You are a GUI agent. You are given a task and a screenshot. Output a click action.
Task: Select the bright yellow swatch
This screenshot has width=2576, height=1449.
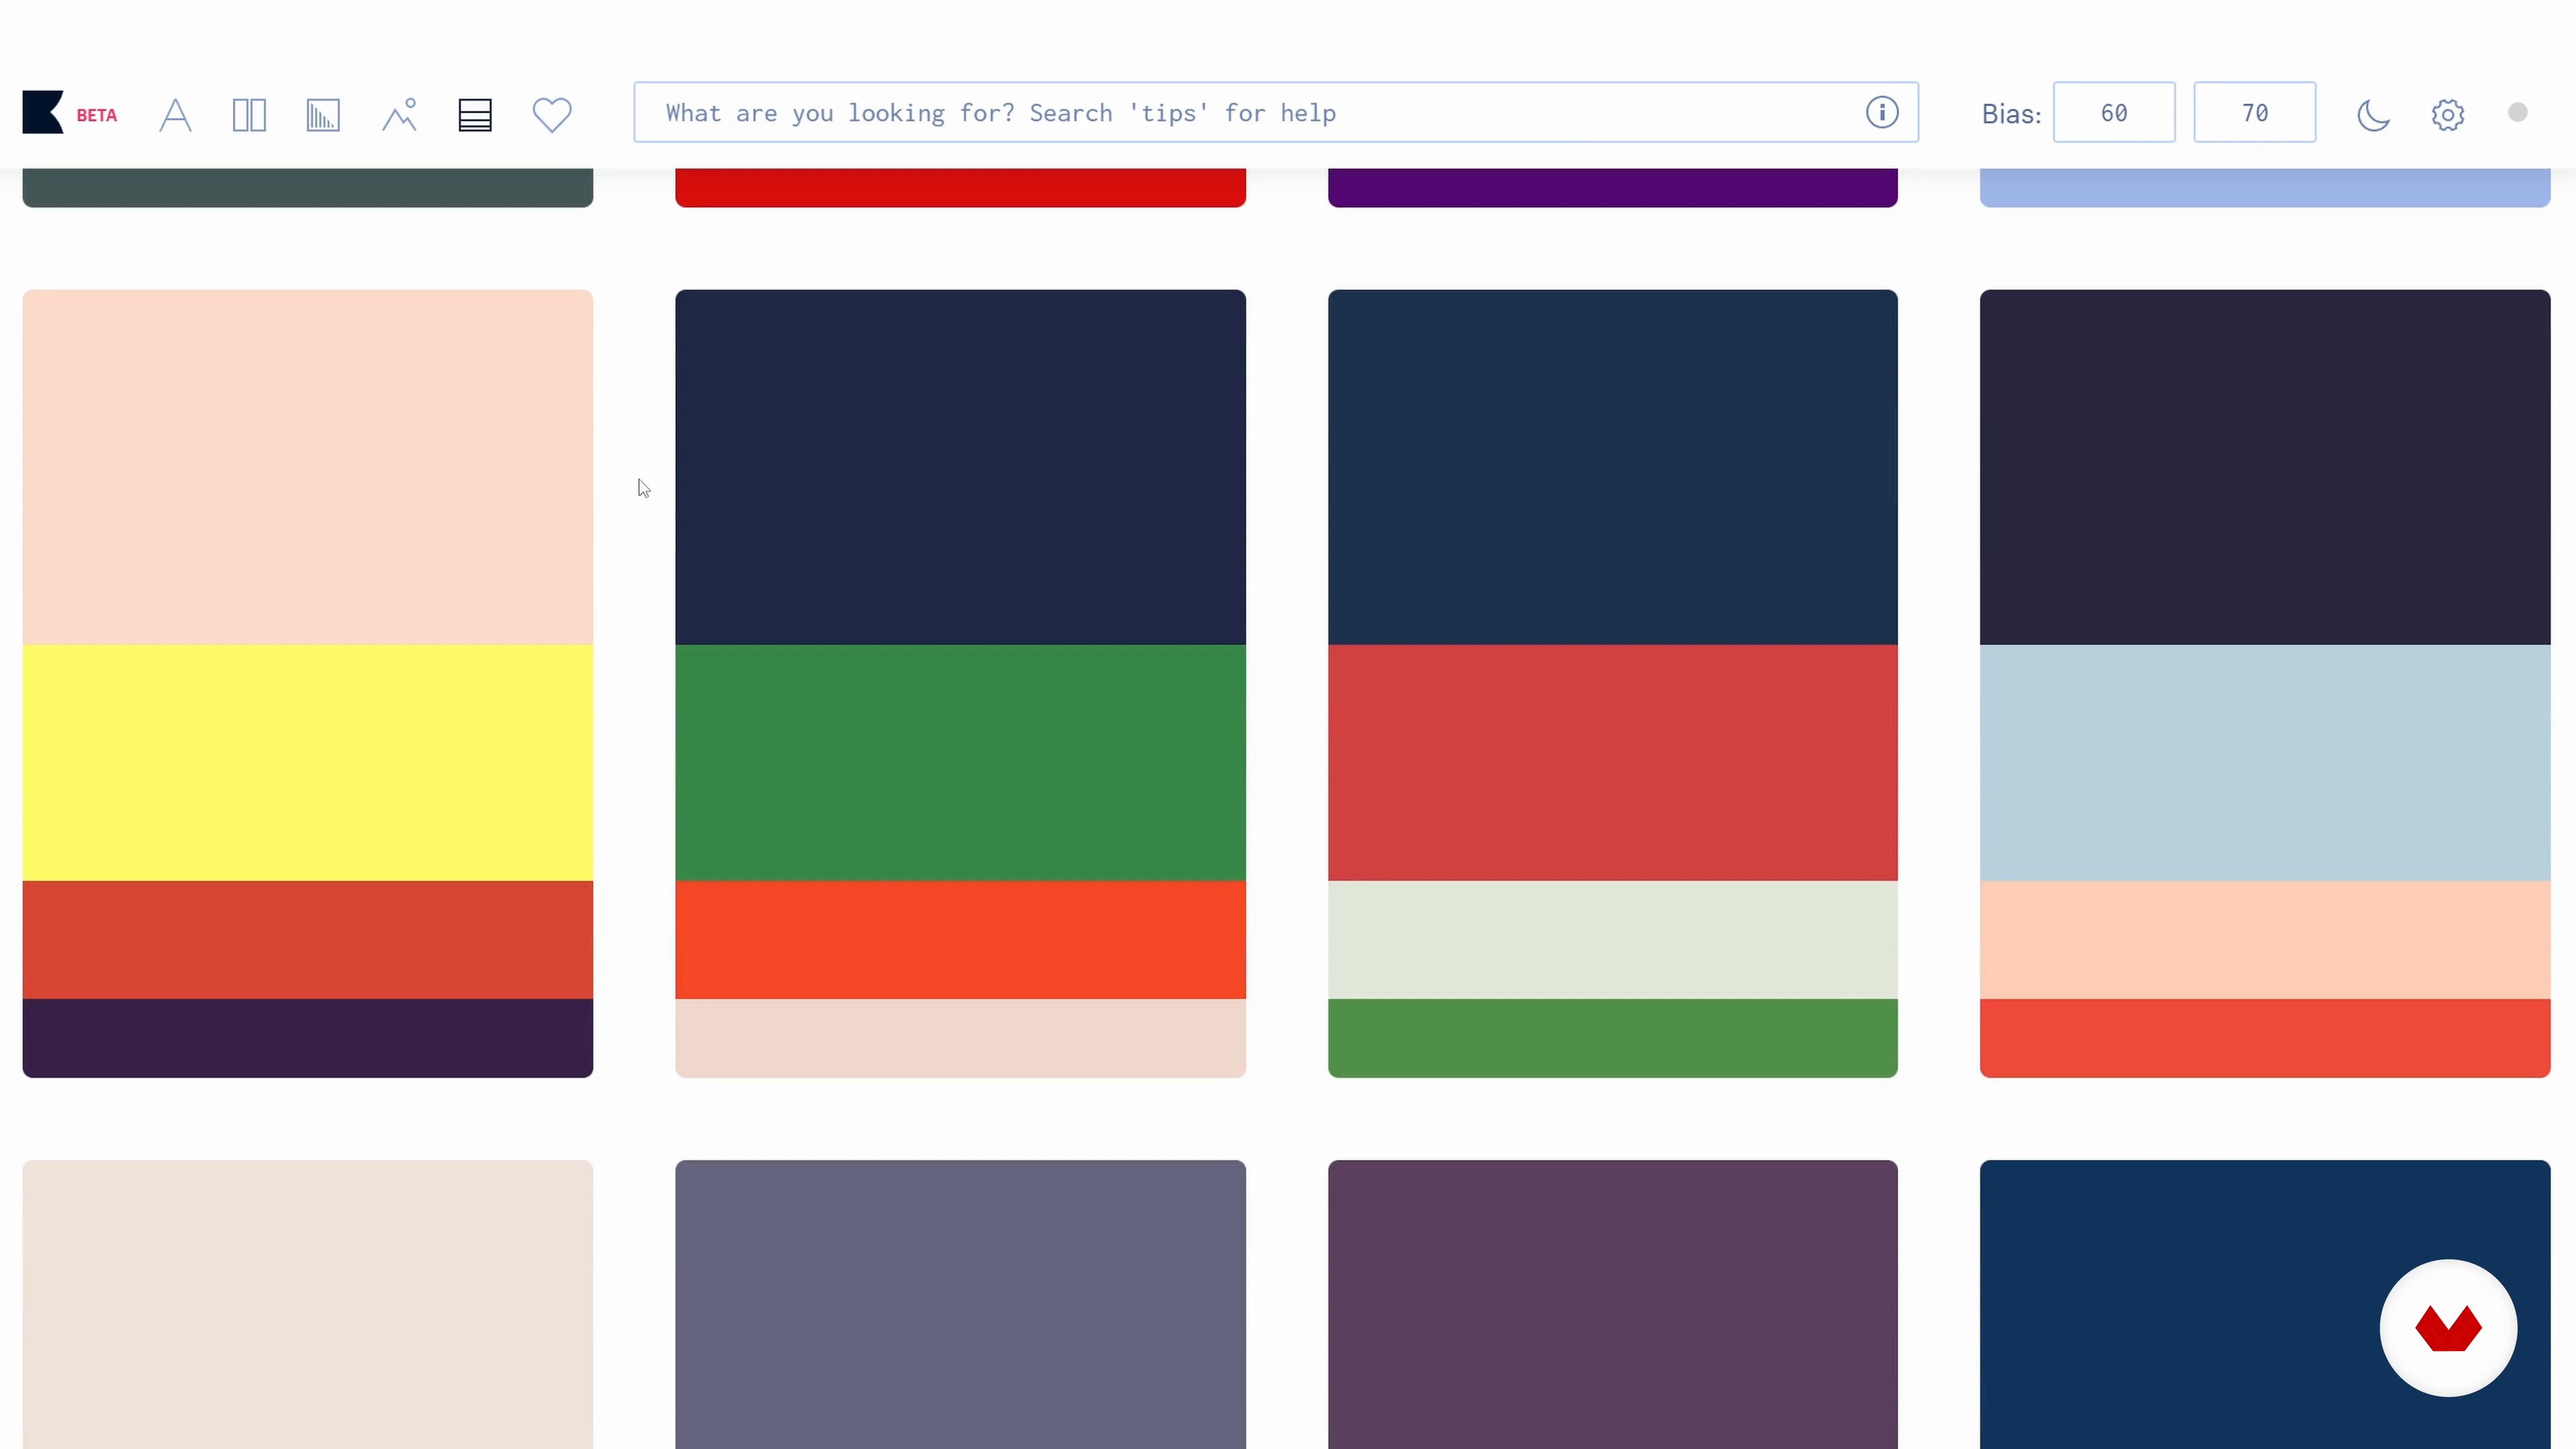(308, 763)
